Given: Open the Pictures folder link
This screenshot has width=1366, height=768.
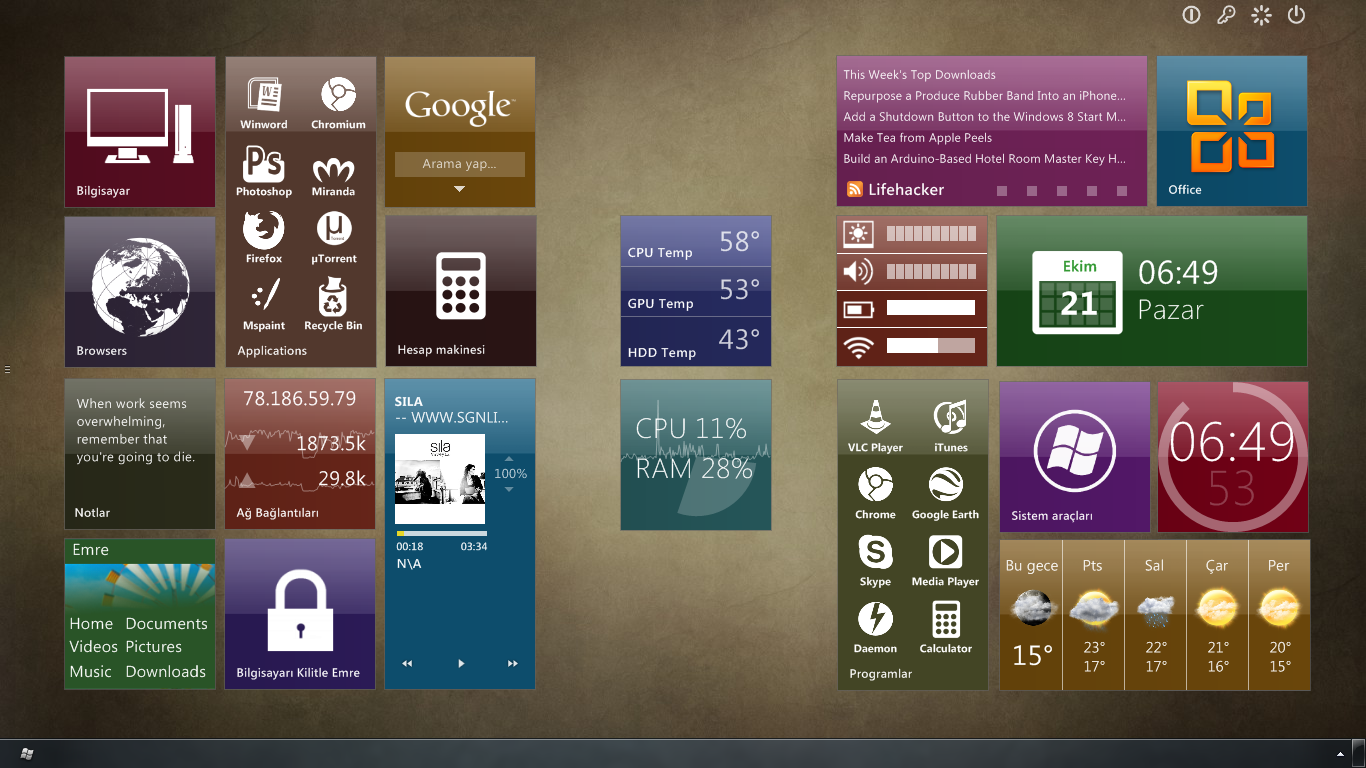Looking at the screenshot, I should pos(153,647).
